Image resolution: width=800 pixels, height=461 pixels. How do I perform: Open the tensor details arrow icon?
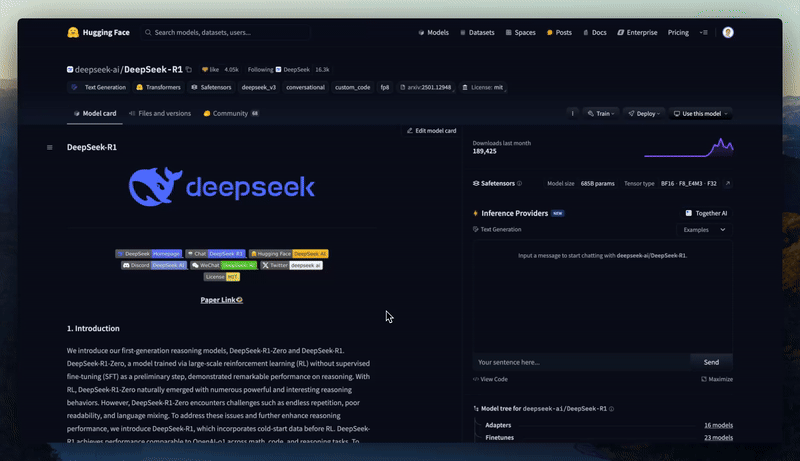coord(728,184)
